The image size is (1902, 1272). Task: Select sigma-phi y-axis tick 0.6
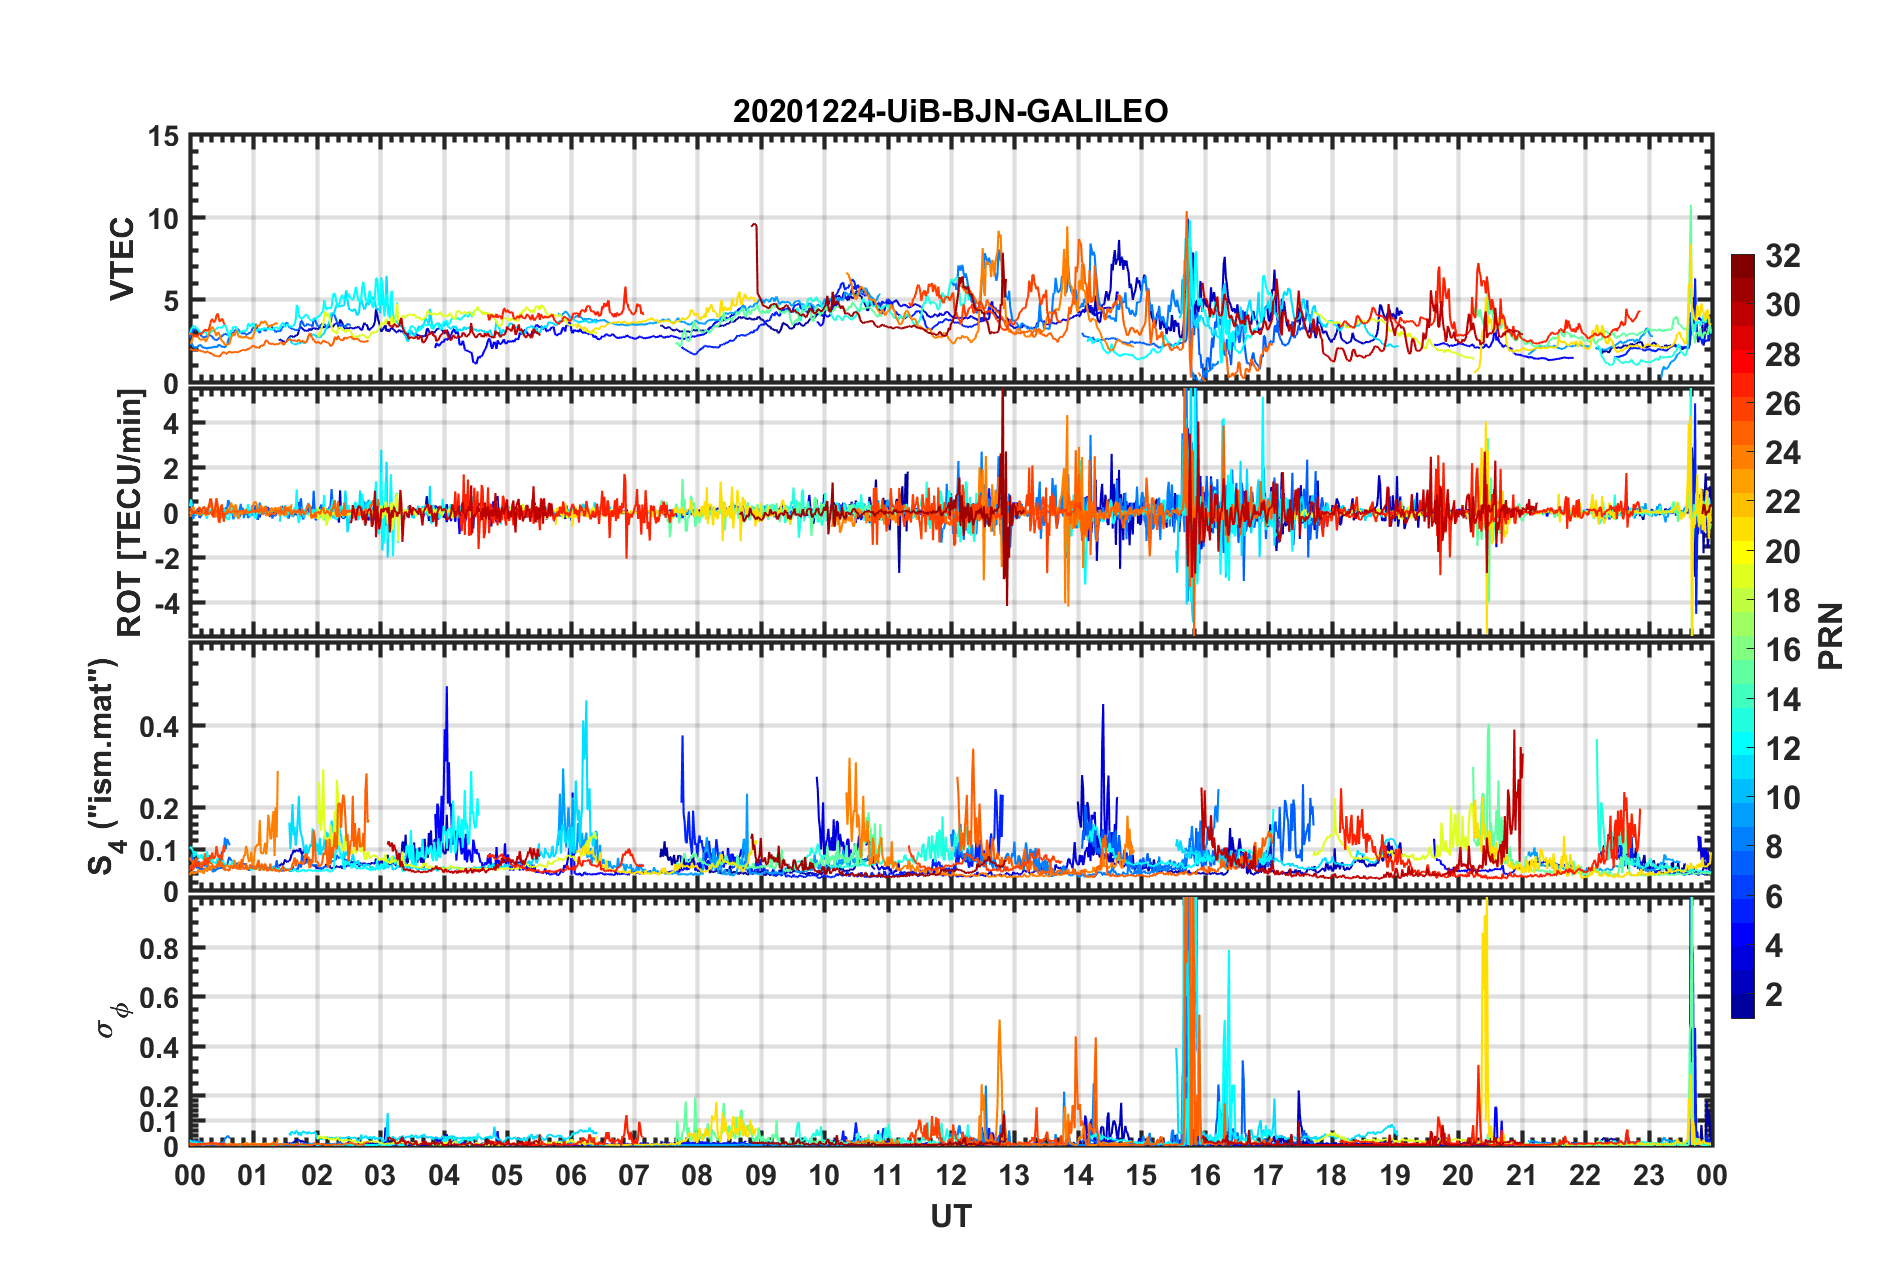click(160, 998)
